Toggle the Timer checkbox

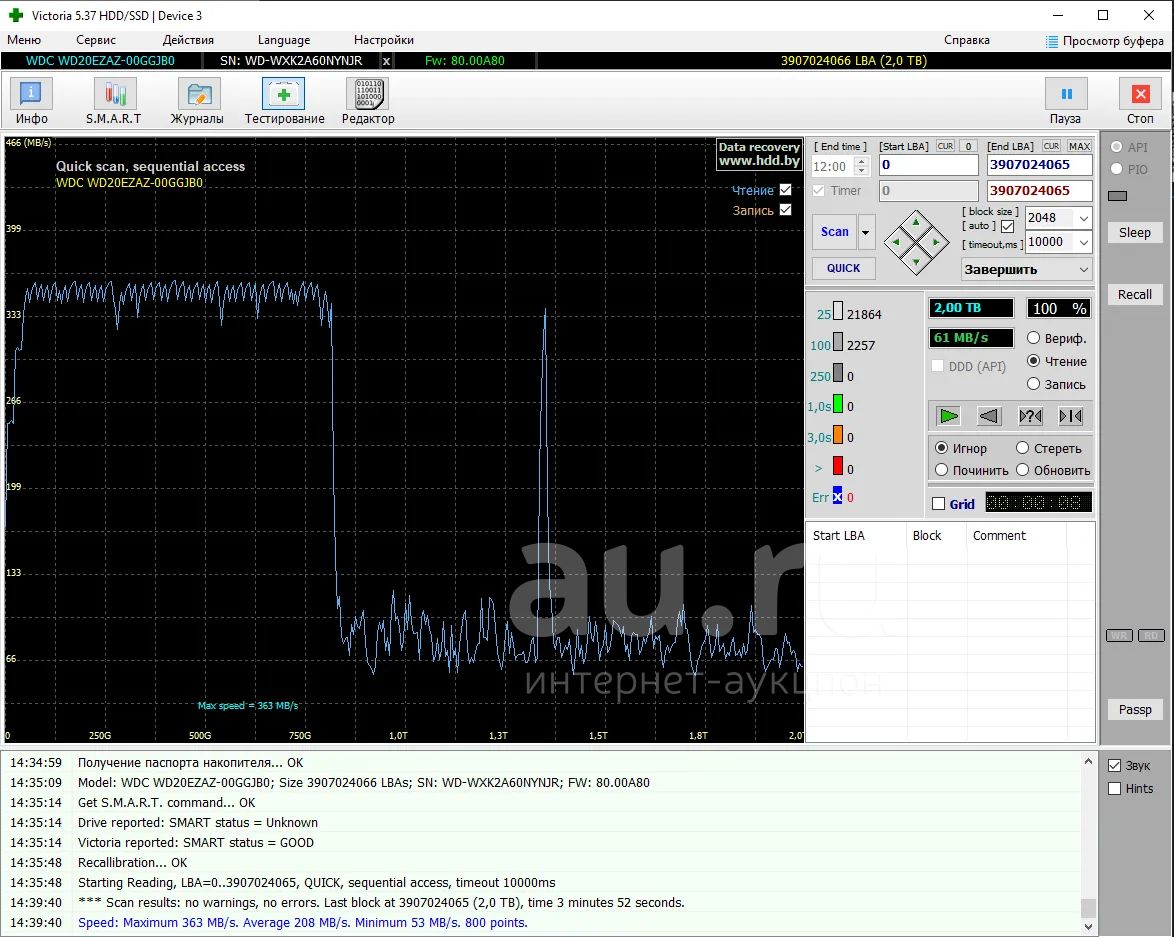point(818,190)
